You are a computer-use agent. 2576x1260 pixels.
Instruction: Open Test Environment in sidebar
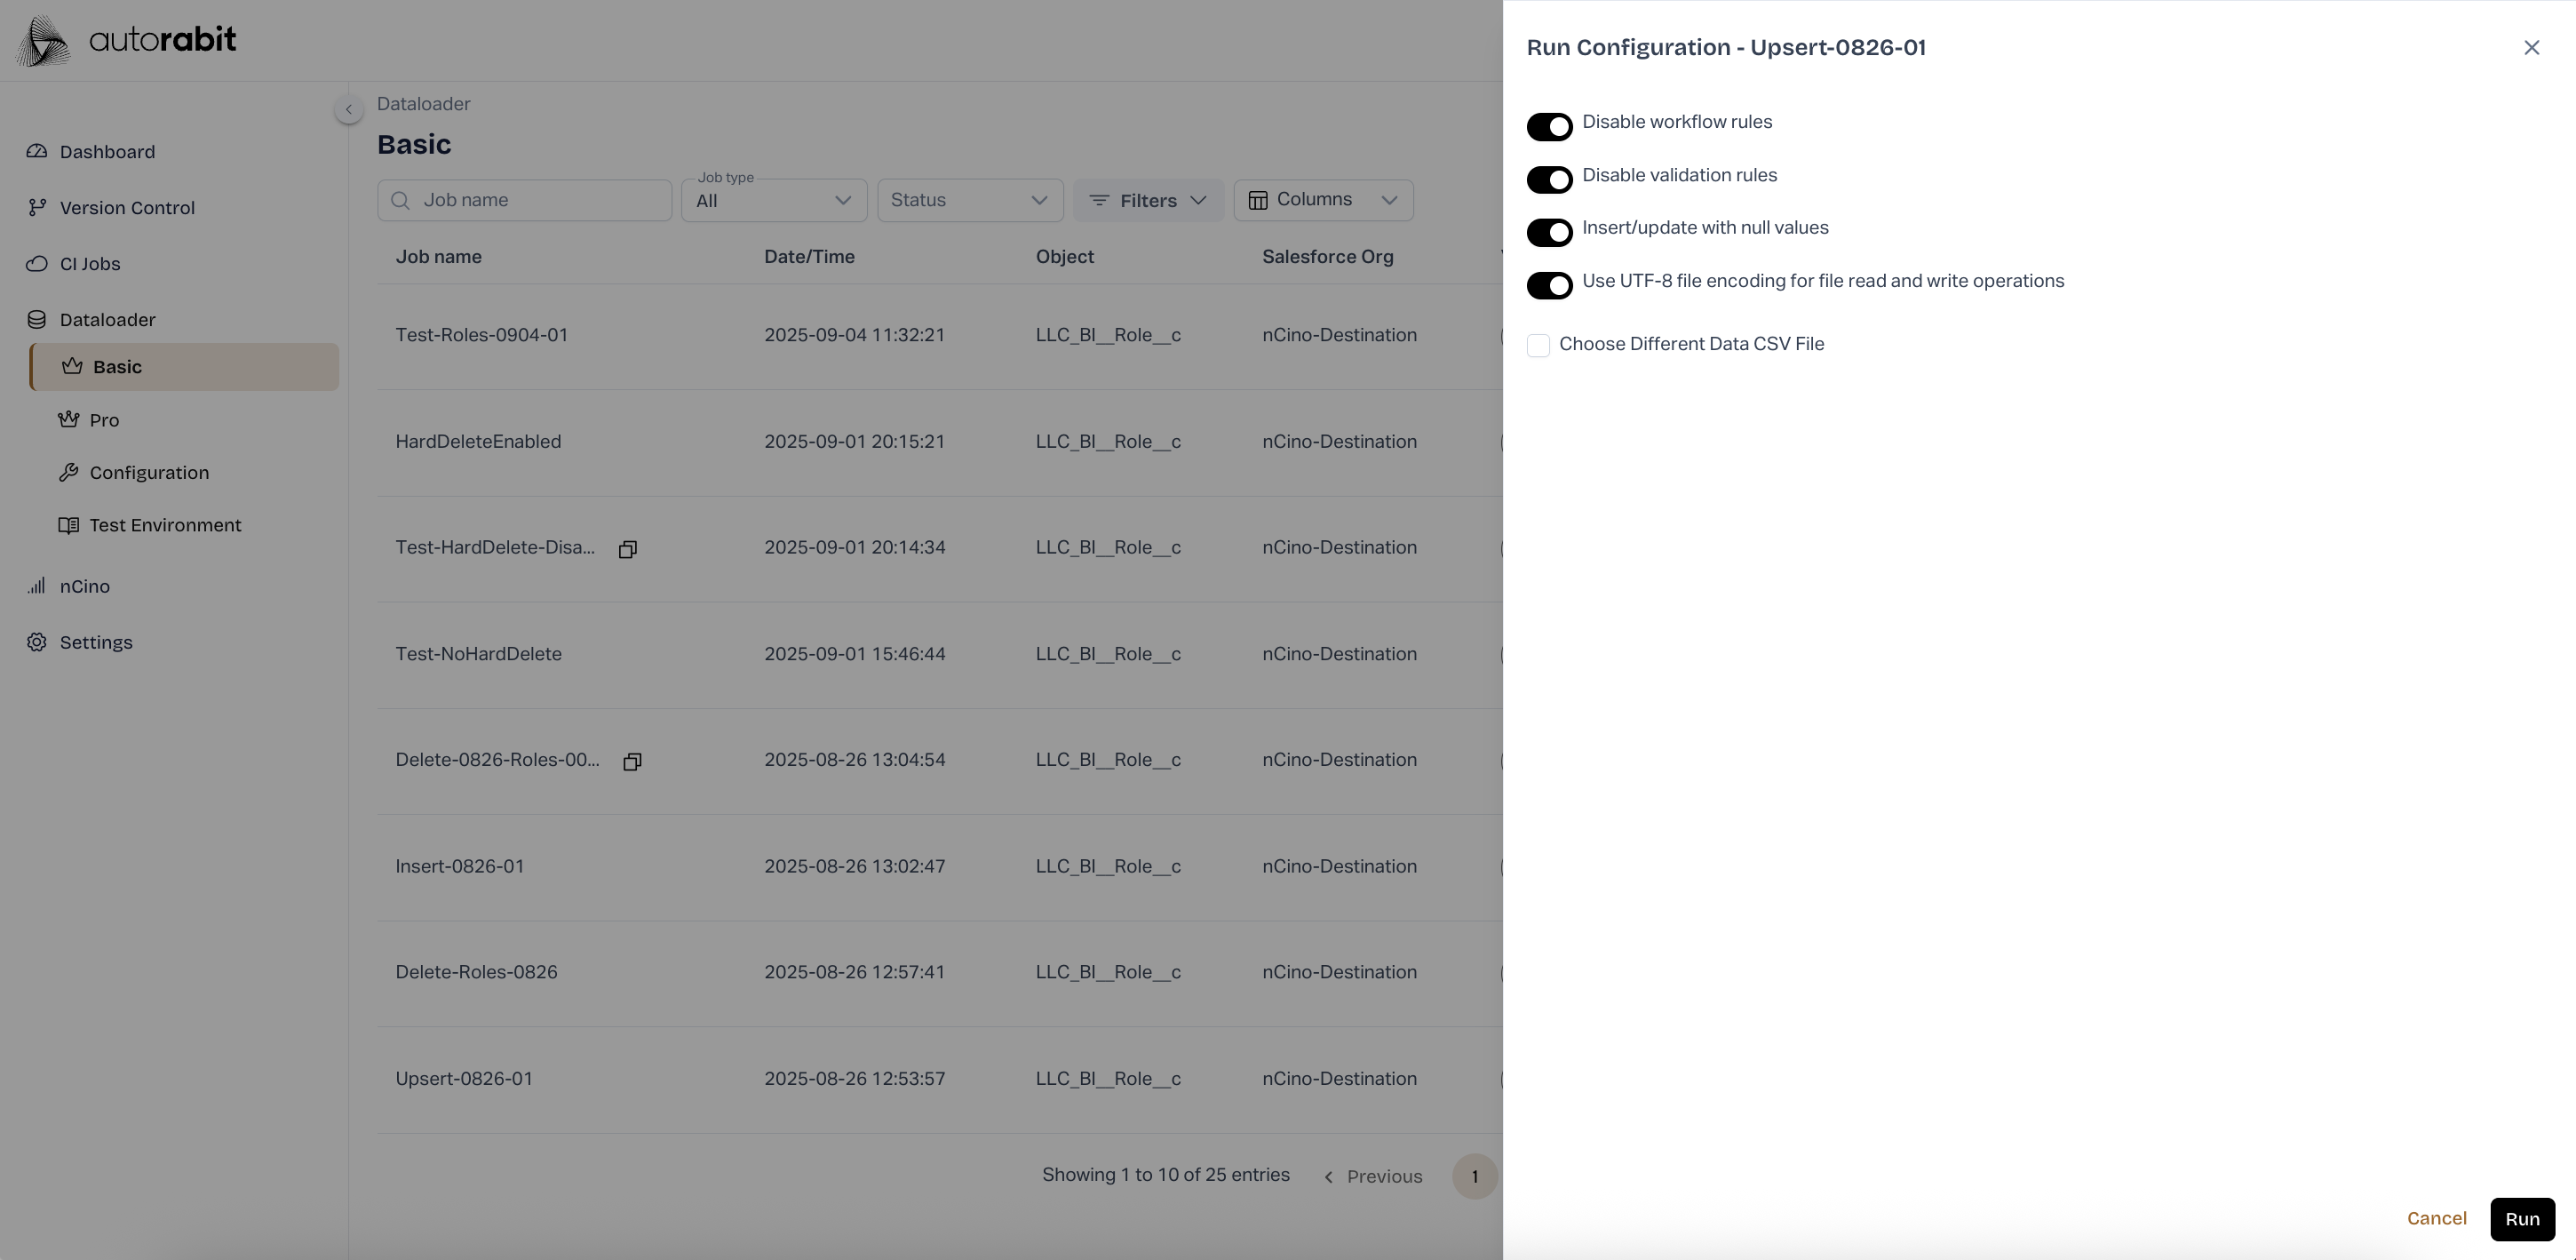point(165,526)
